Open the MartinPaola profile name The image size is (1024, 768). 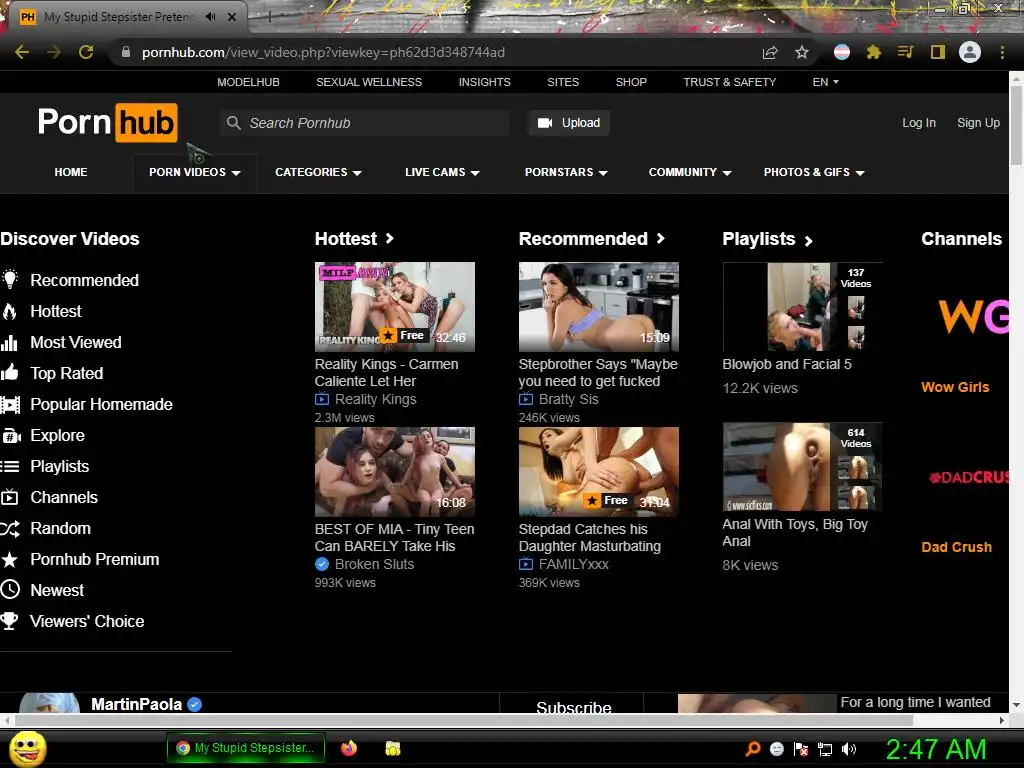136,704
